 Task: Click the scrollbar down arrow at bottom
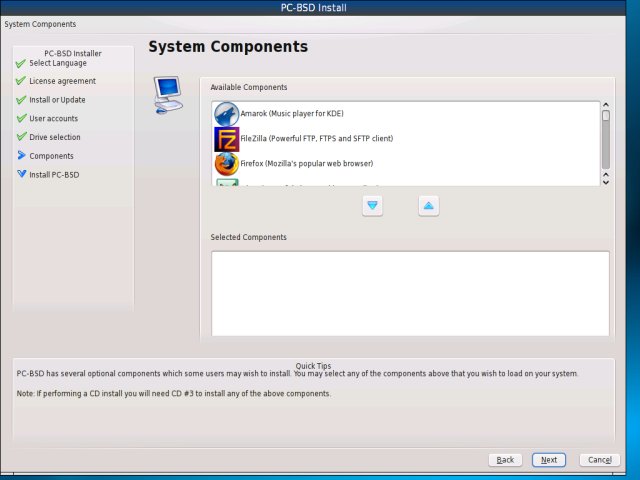[x=606, y=182]
